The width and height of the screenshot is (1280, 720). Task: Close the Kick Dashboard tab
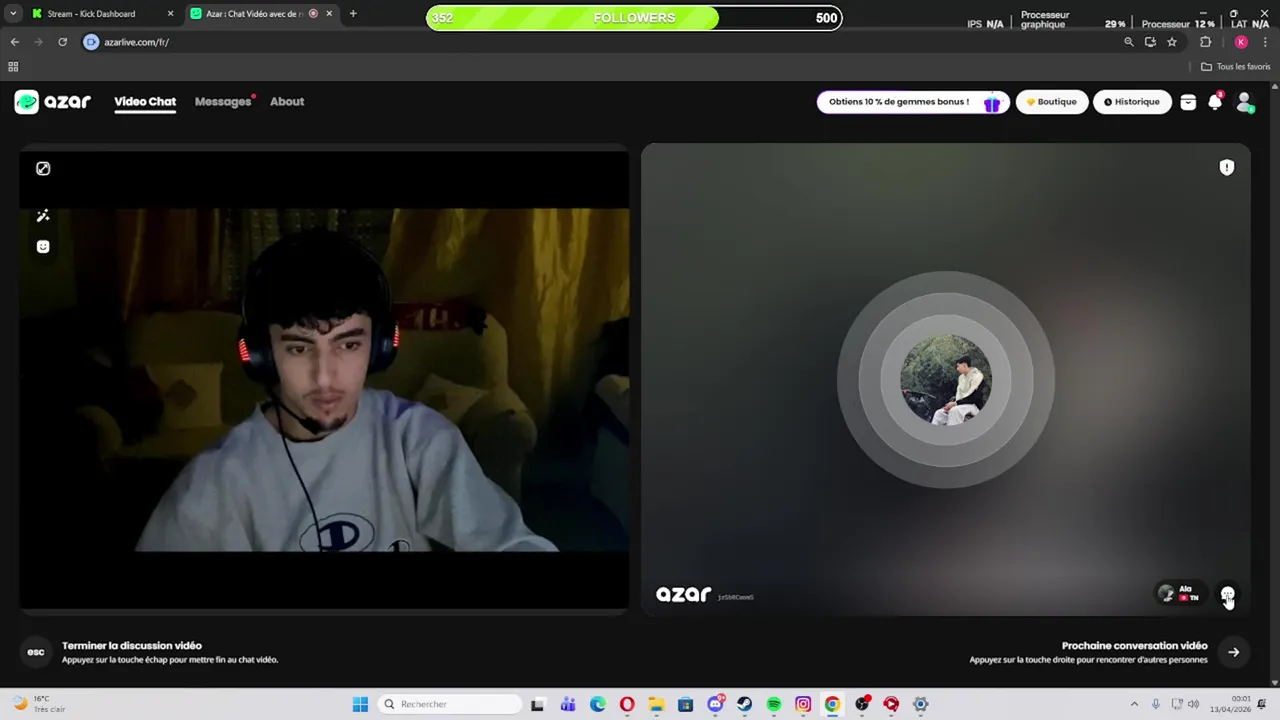tap(170, 14)
